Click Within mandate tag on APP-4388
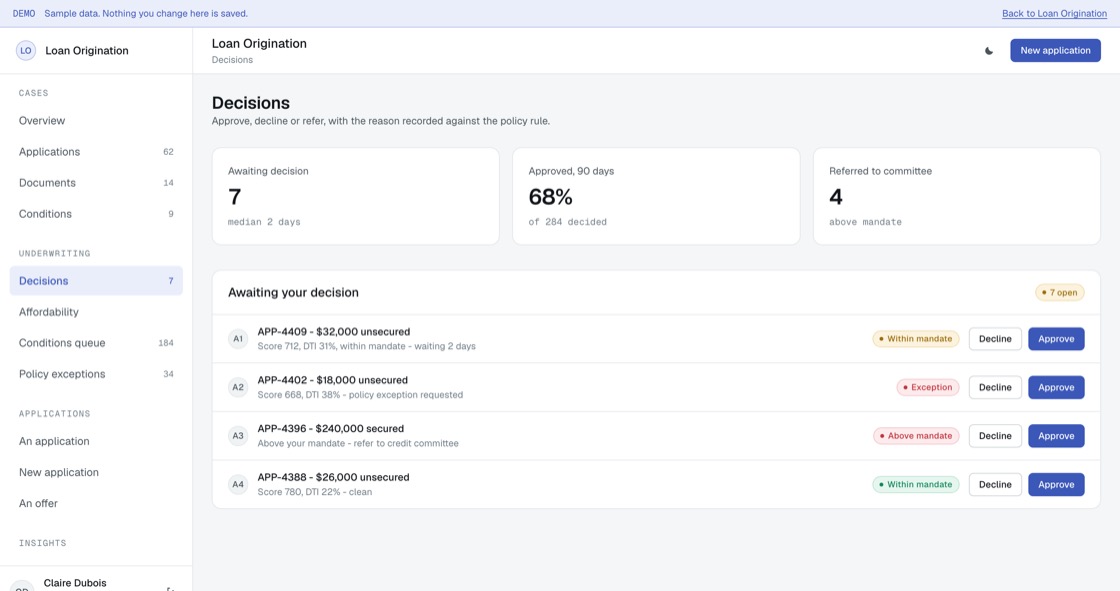The height and width of the screenshot is (591, 1120). (916, 485)
